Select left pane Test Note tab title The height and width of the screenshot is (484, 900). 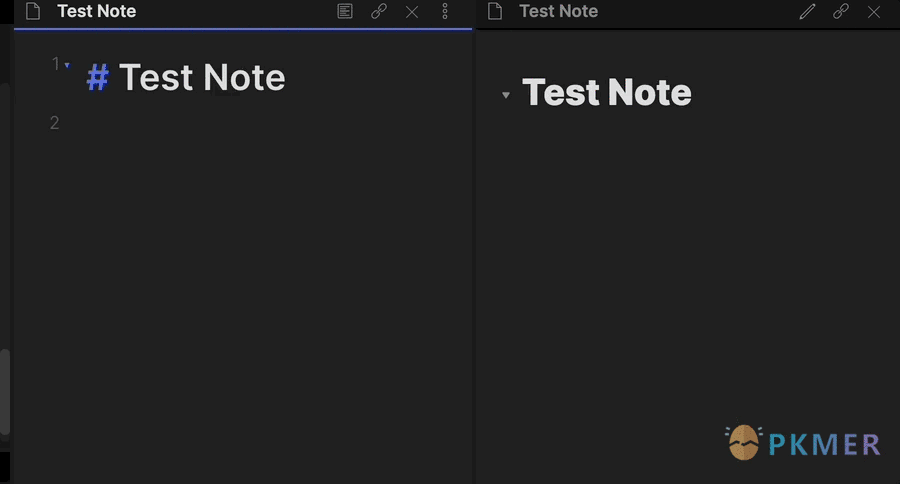click(96, 11)
